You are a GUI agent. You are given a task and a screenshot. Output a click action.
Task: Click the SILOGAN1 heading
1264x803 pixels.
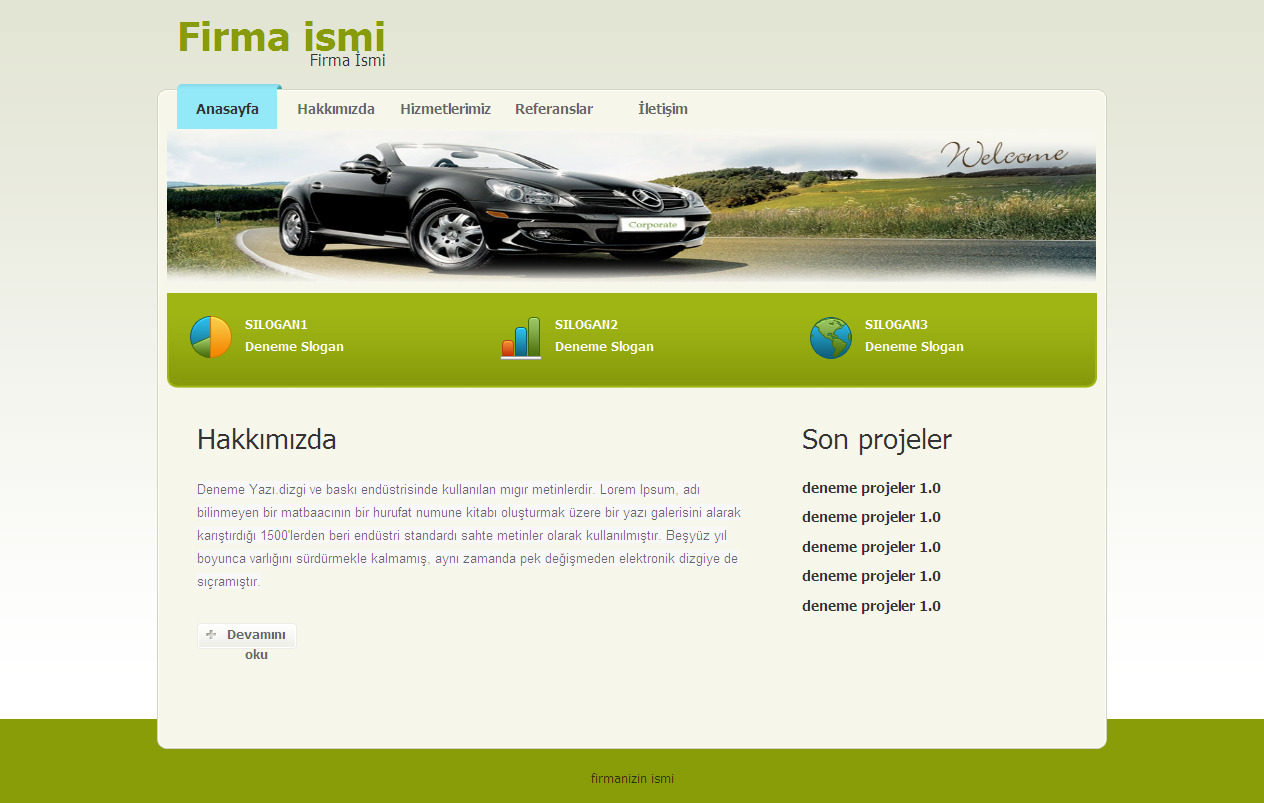pyautogui.click(x=276, y=325)
